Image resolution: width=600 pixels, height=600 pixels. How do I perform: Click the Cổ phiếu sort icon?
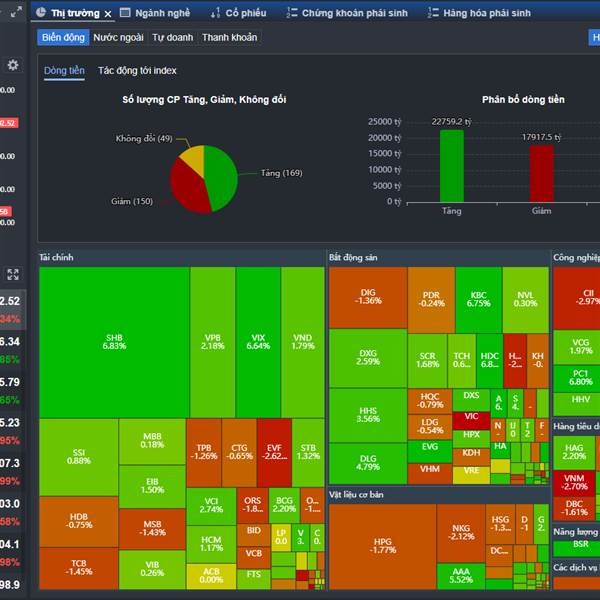215,13
